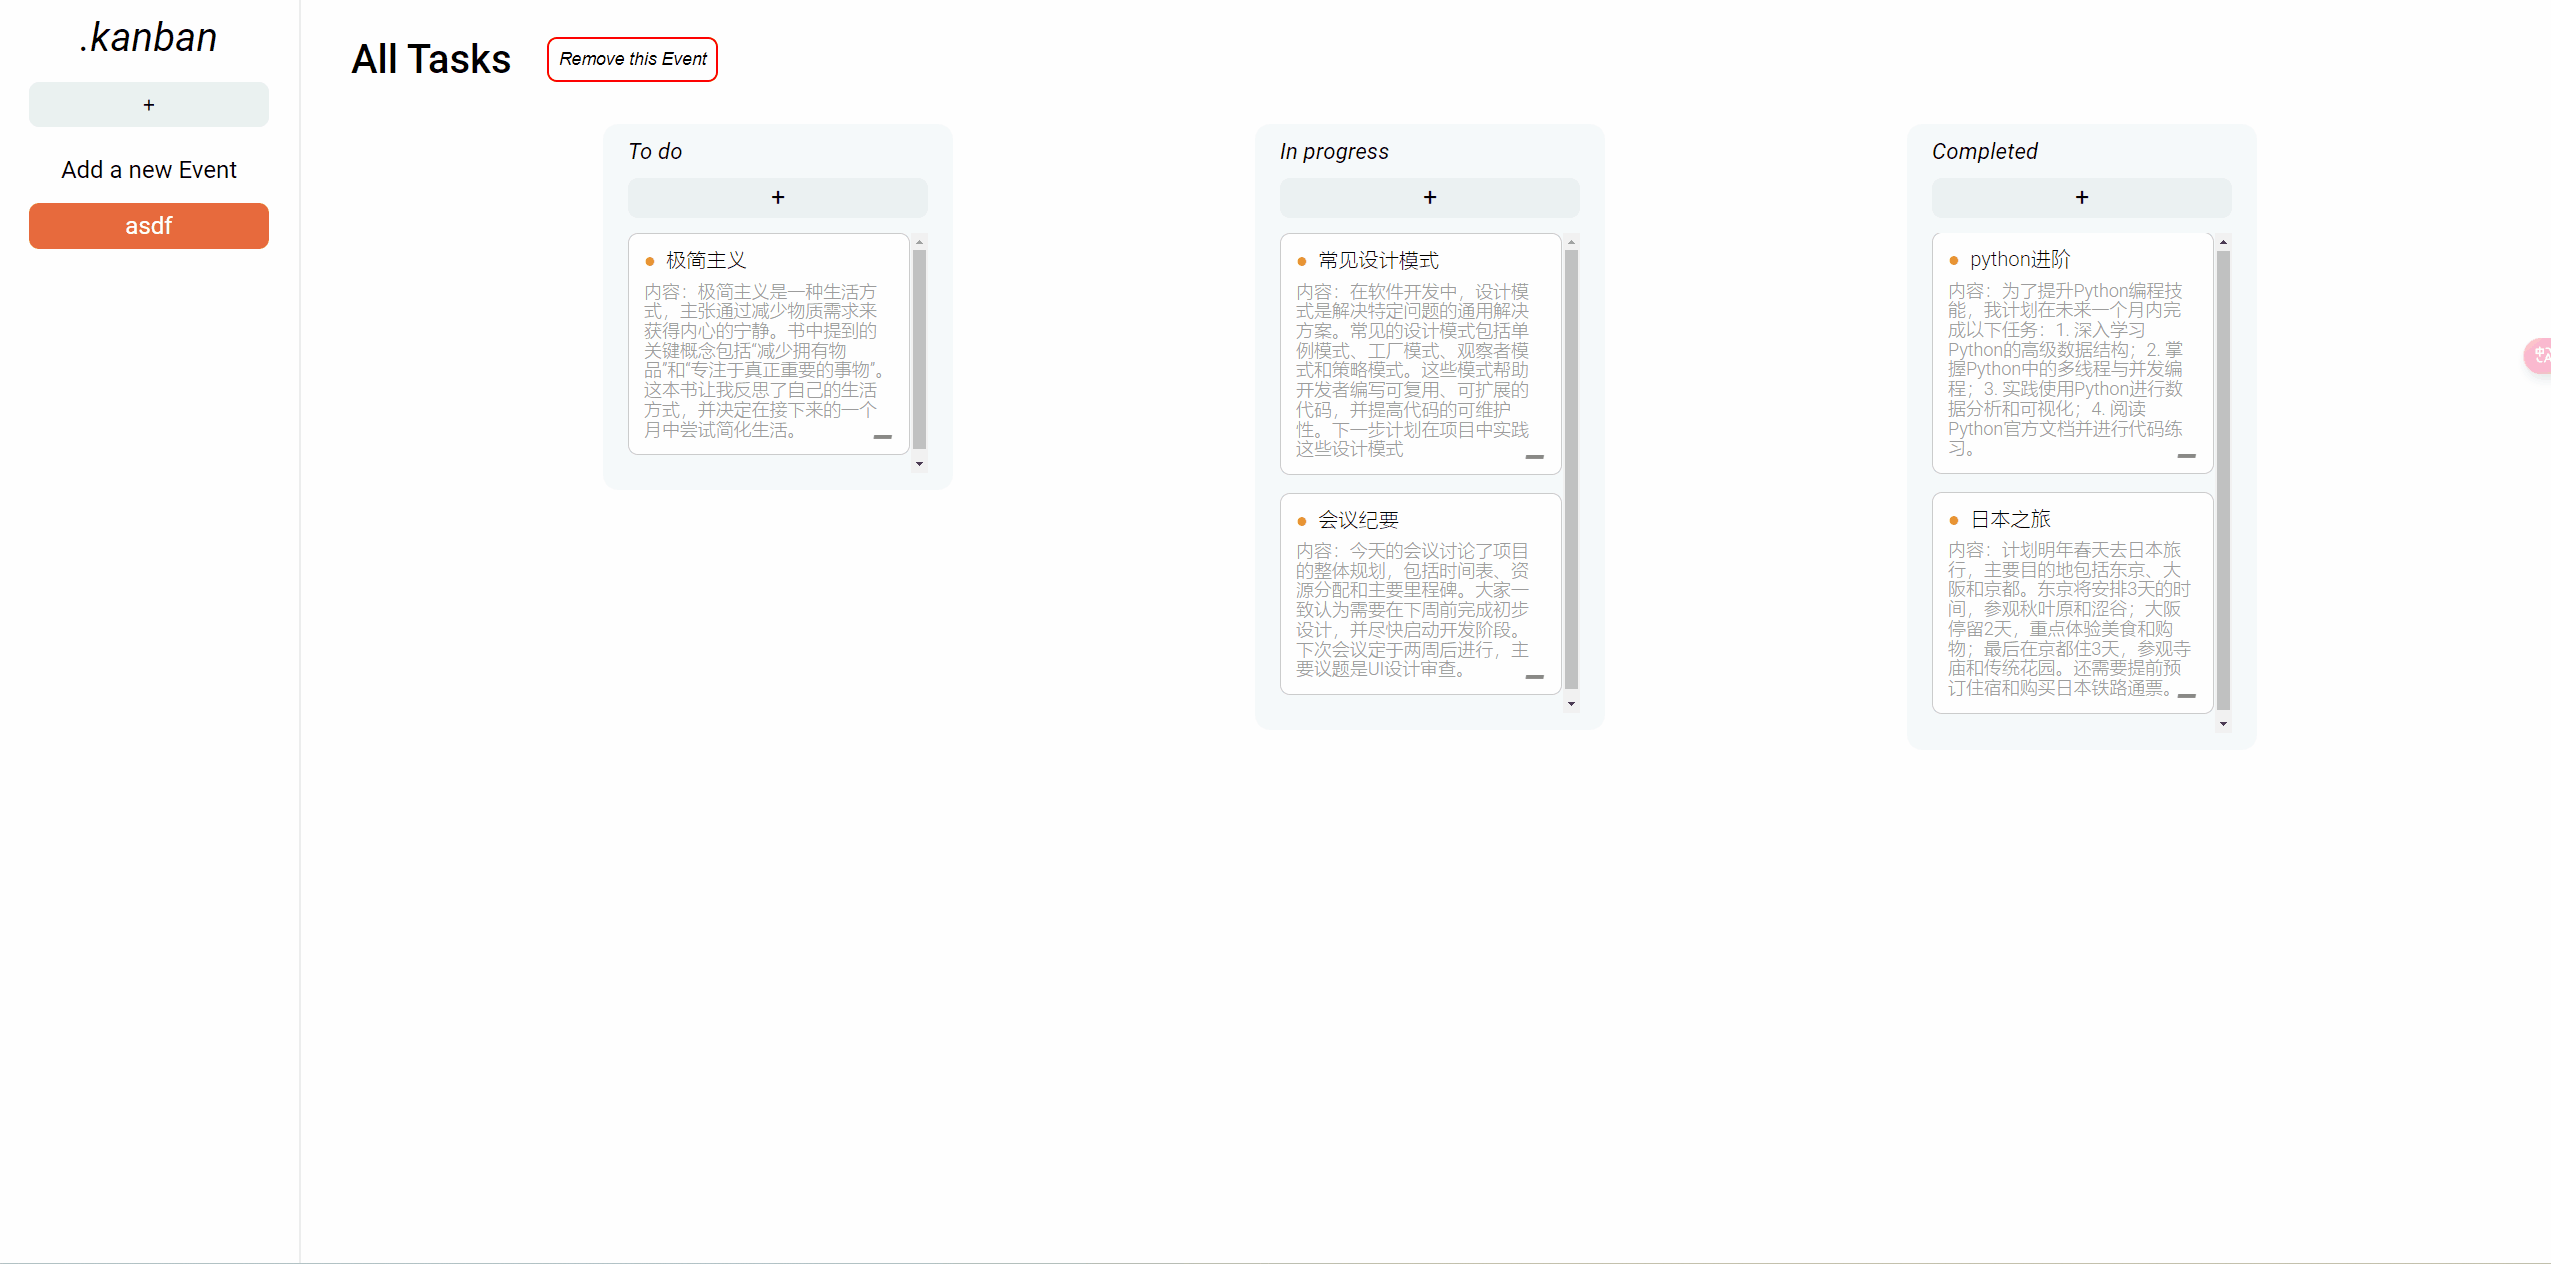Image resolution: width=2551 pixels, height=1264 pixels.
Task: Click minus icon on 日本之旅 card
Action: [2186, 696]
